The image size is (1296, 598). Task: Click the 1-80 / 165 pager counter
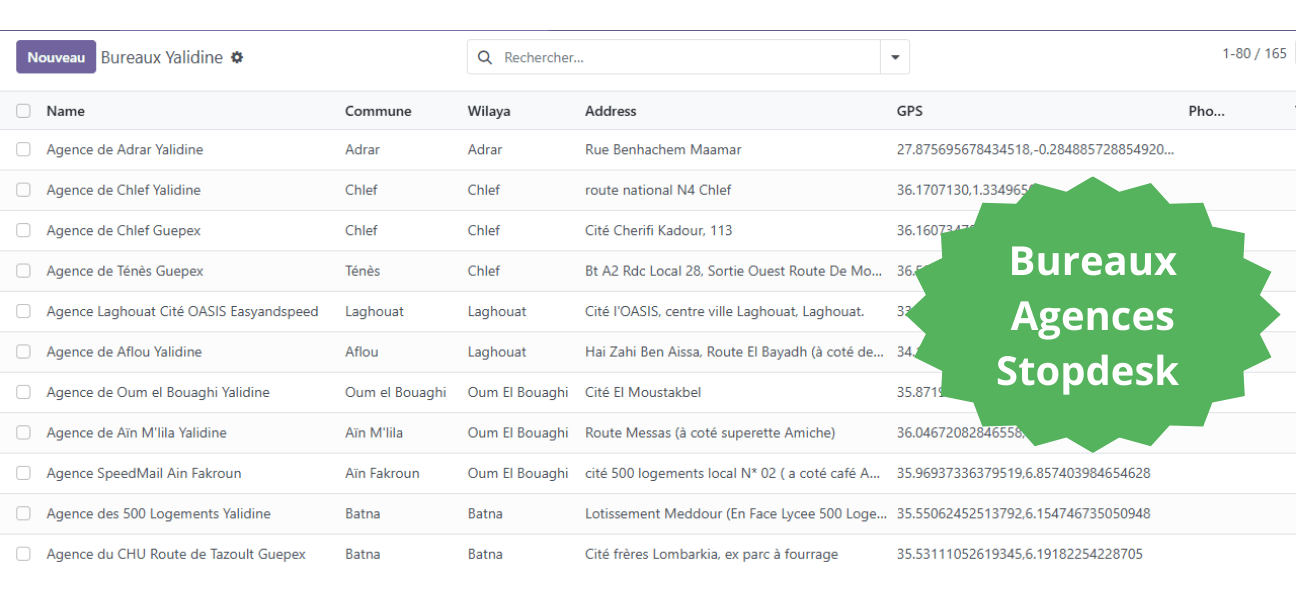tap(1253, 53)
